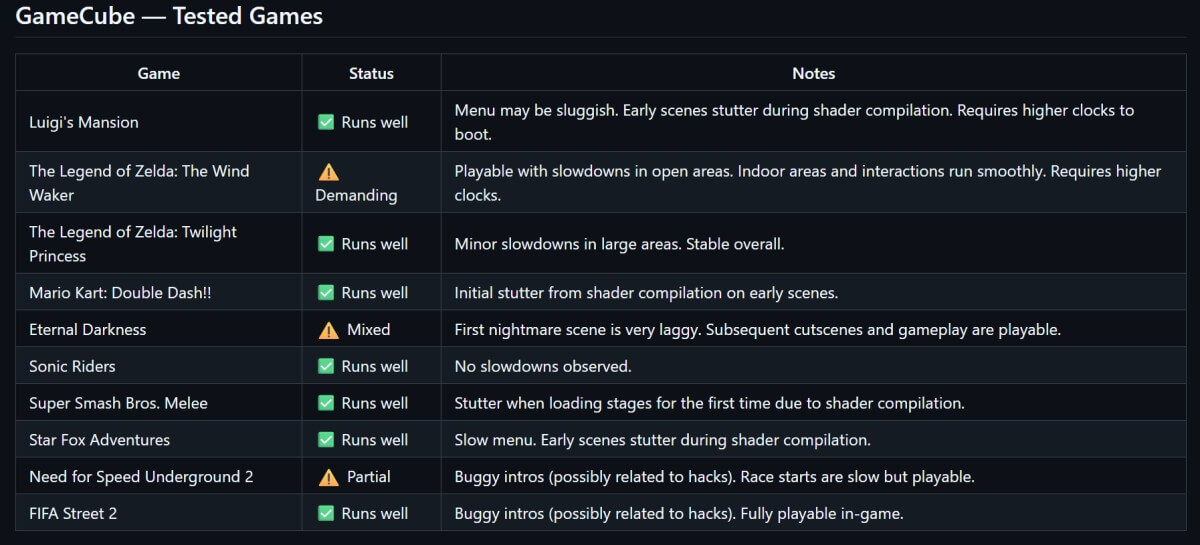Viewport: 1200px width, 545px height.
Task: Select the Need for Speed Underground 2 title
Action: pyautogui.click(x=141, y=477)
